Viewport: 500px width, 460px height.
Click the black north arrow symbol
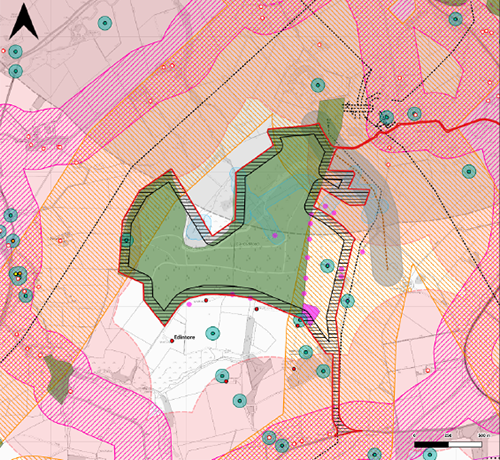[x=23, y=21]
